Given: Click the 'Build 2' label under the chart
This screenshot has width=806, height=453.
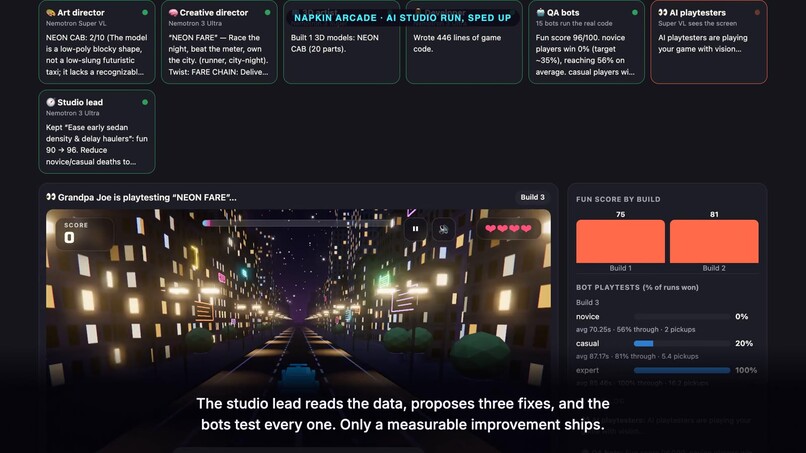Looking at the screenshot, I should point(714,268).
